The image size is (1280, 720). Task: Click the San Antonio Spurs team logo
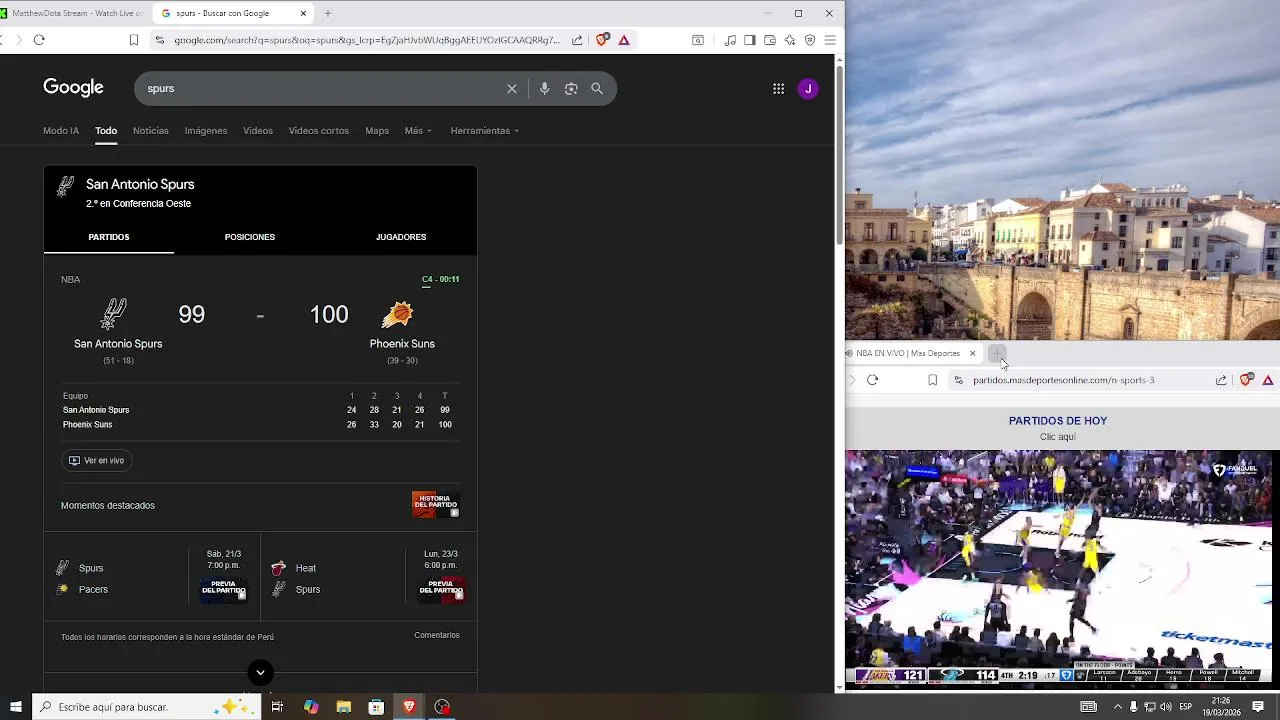click(x=114, y=314)
